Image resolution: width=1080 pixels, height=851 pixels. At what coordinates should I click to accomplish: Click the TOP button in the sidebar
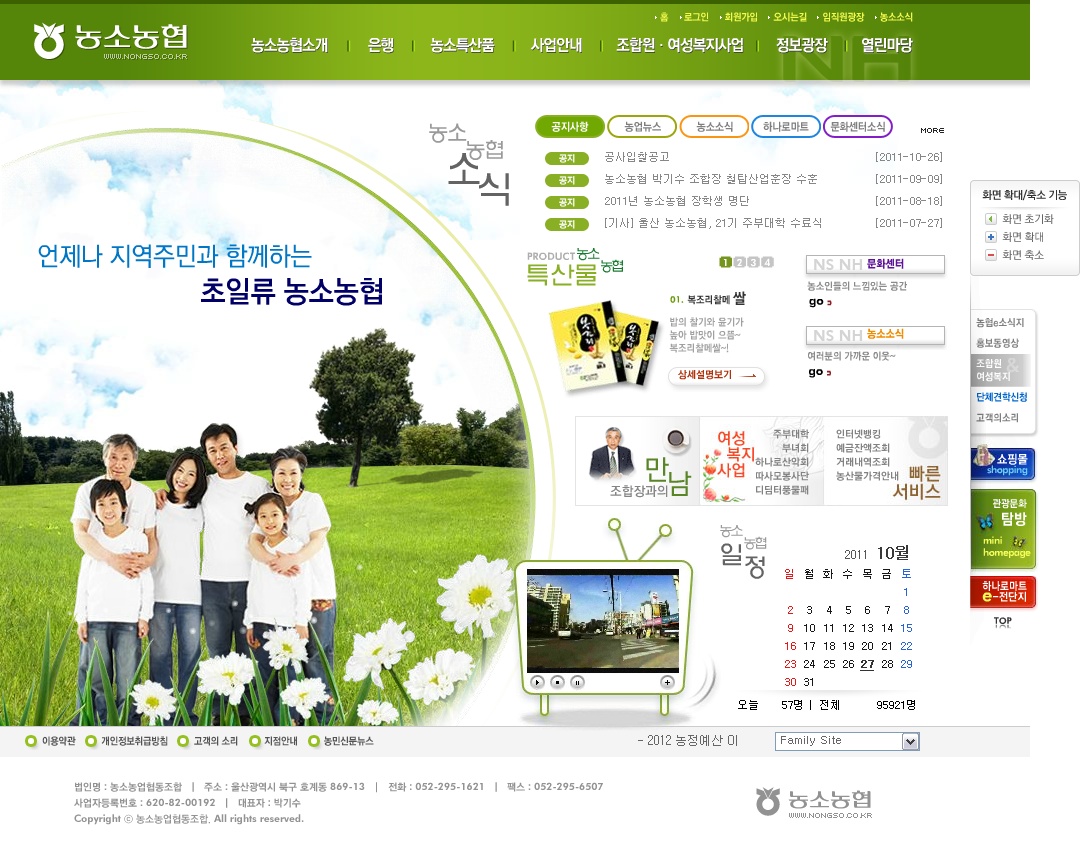[1003, 621]
